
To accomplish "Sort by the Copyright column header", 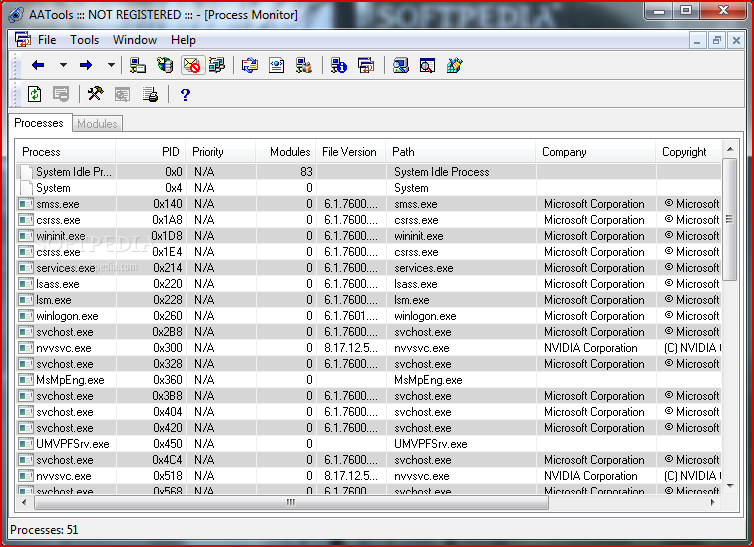I will [x=688, y=152].
